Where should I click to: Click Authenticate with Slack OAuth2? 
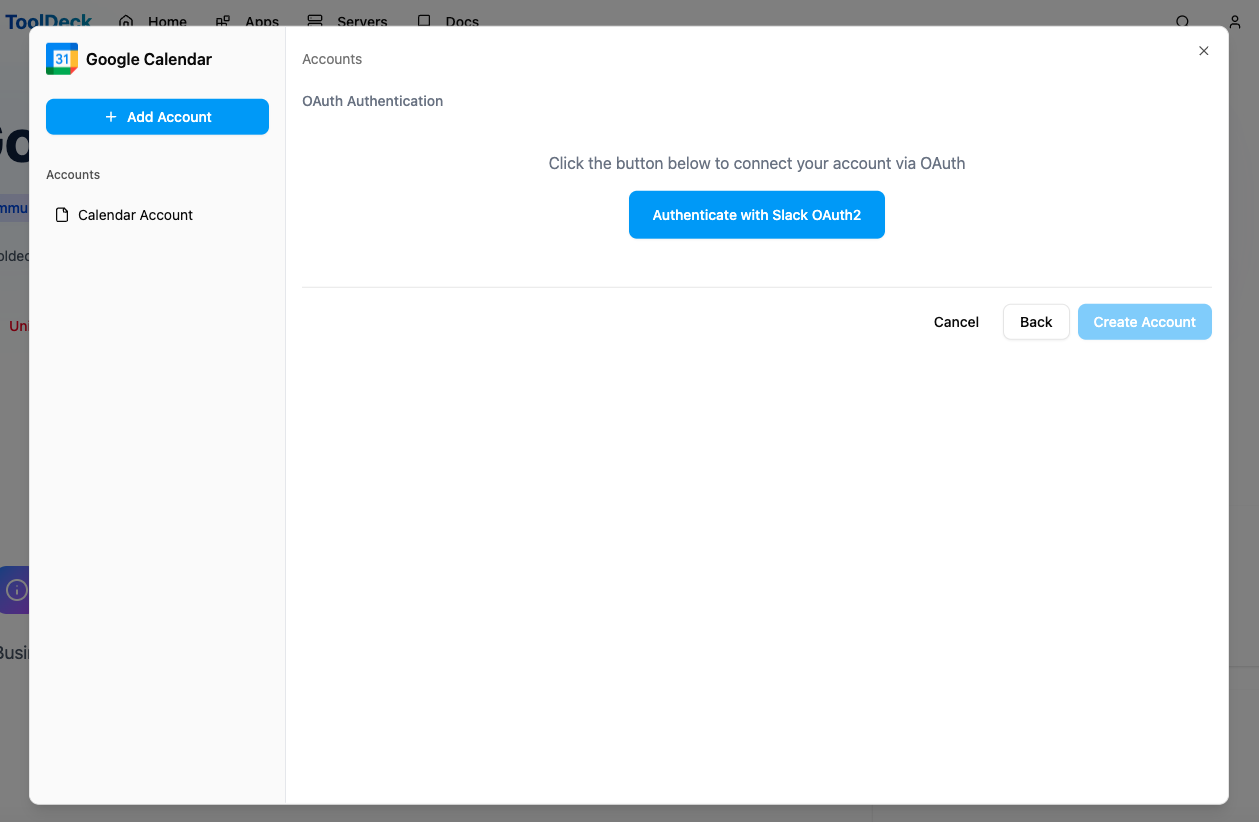pyautogui.click(x=757, y=215)
